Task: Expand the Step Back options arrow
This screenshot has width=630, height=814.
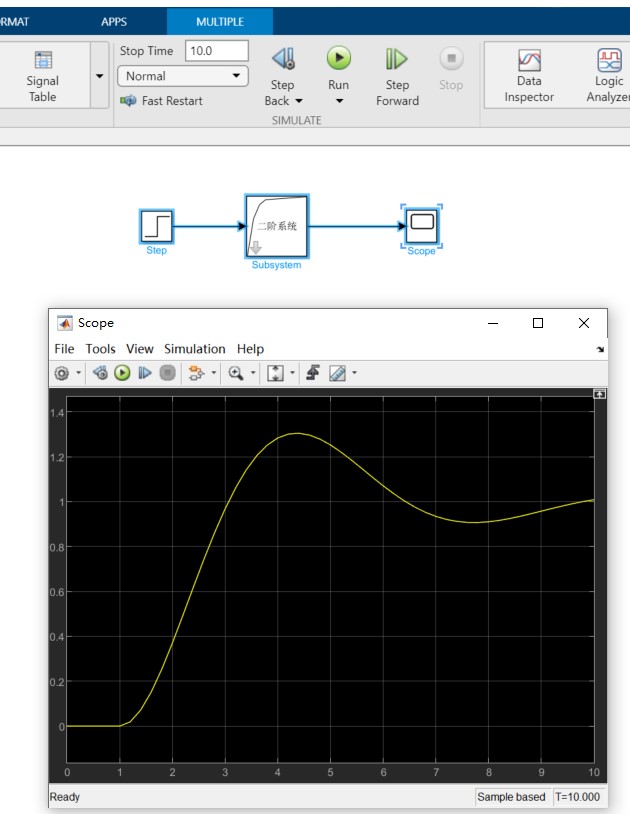Action: (299, 101)
